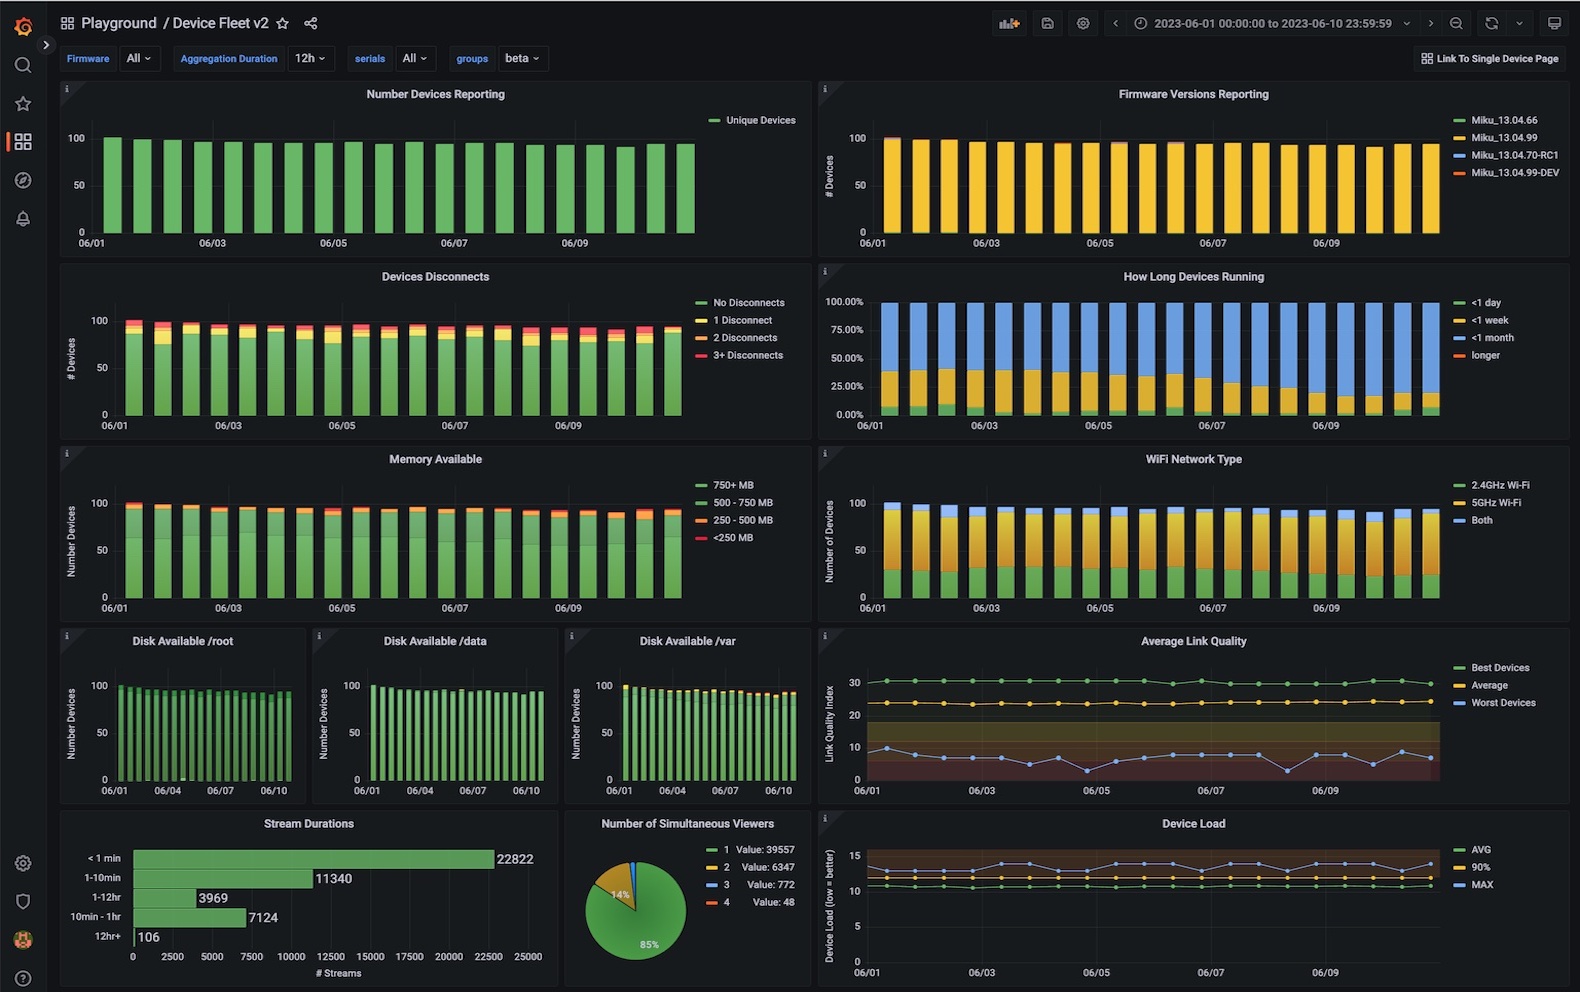Open the search icon in sidebar
The height and width of the screenshot is (992, 1580).
coord(23,65)
